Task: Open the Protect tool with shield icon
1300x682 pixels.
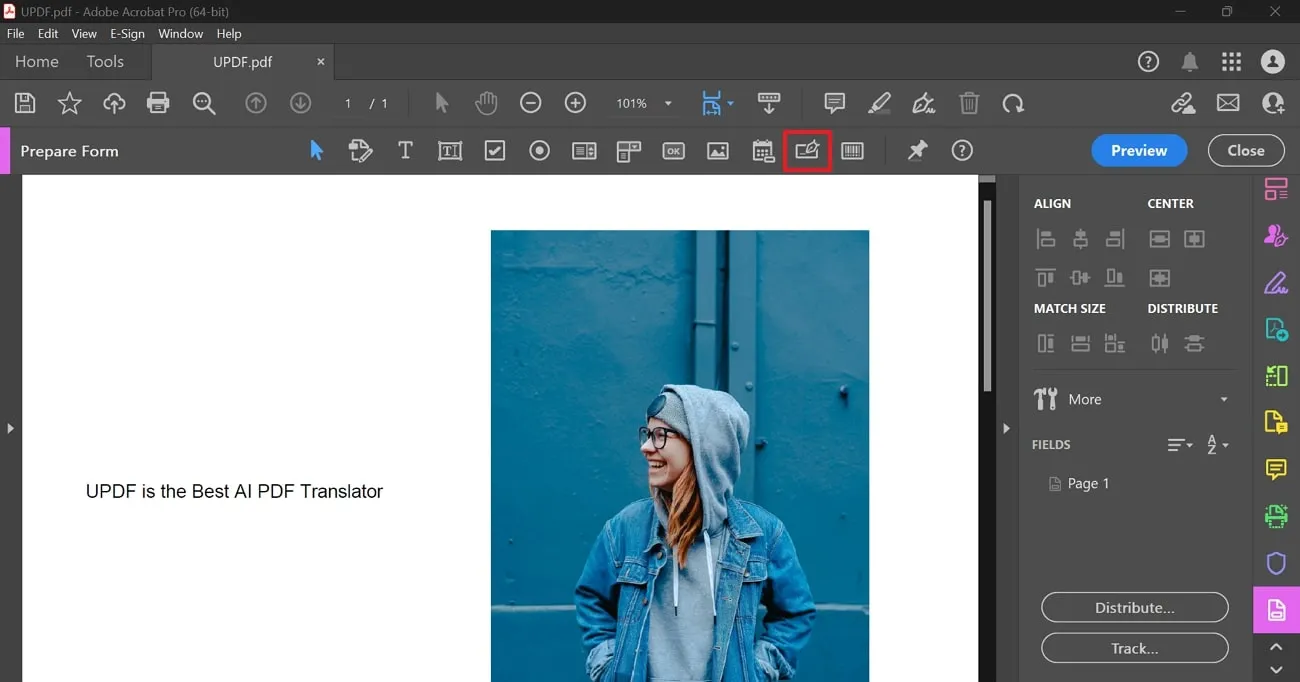Action: [1275, 562]
